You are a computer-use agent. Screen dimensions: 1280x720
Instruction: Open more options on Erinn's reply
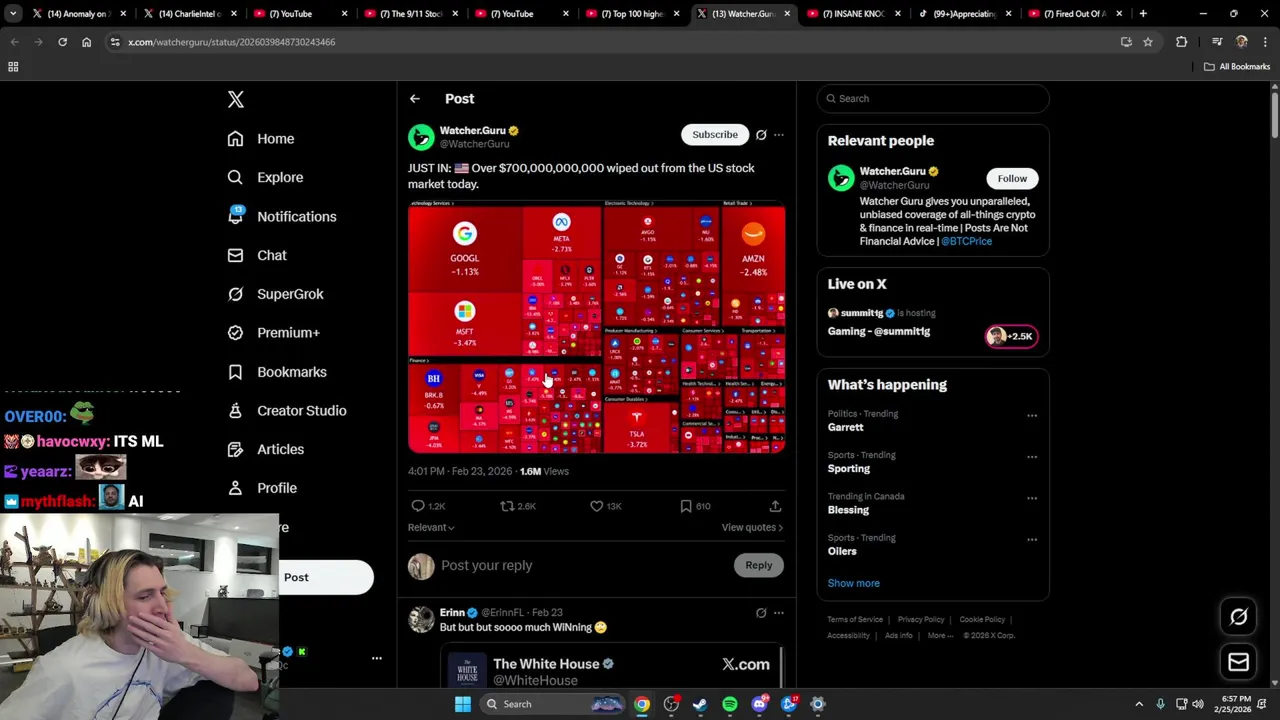pos(779,613)
